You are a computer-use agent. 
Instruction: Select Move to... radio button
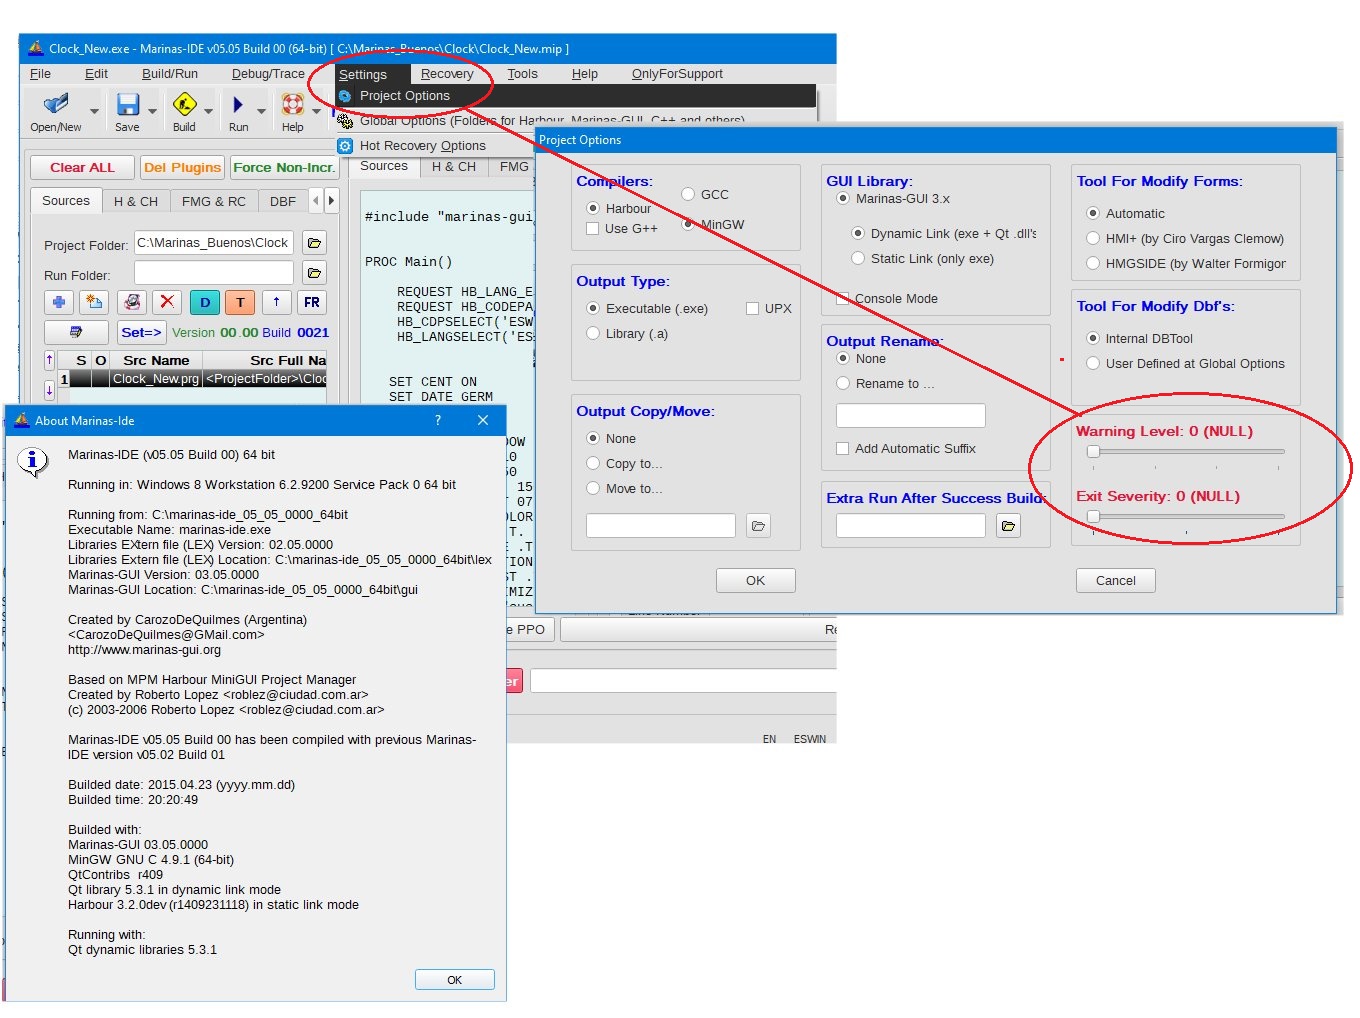593,488
